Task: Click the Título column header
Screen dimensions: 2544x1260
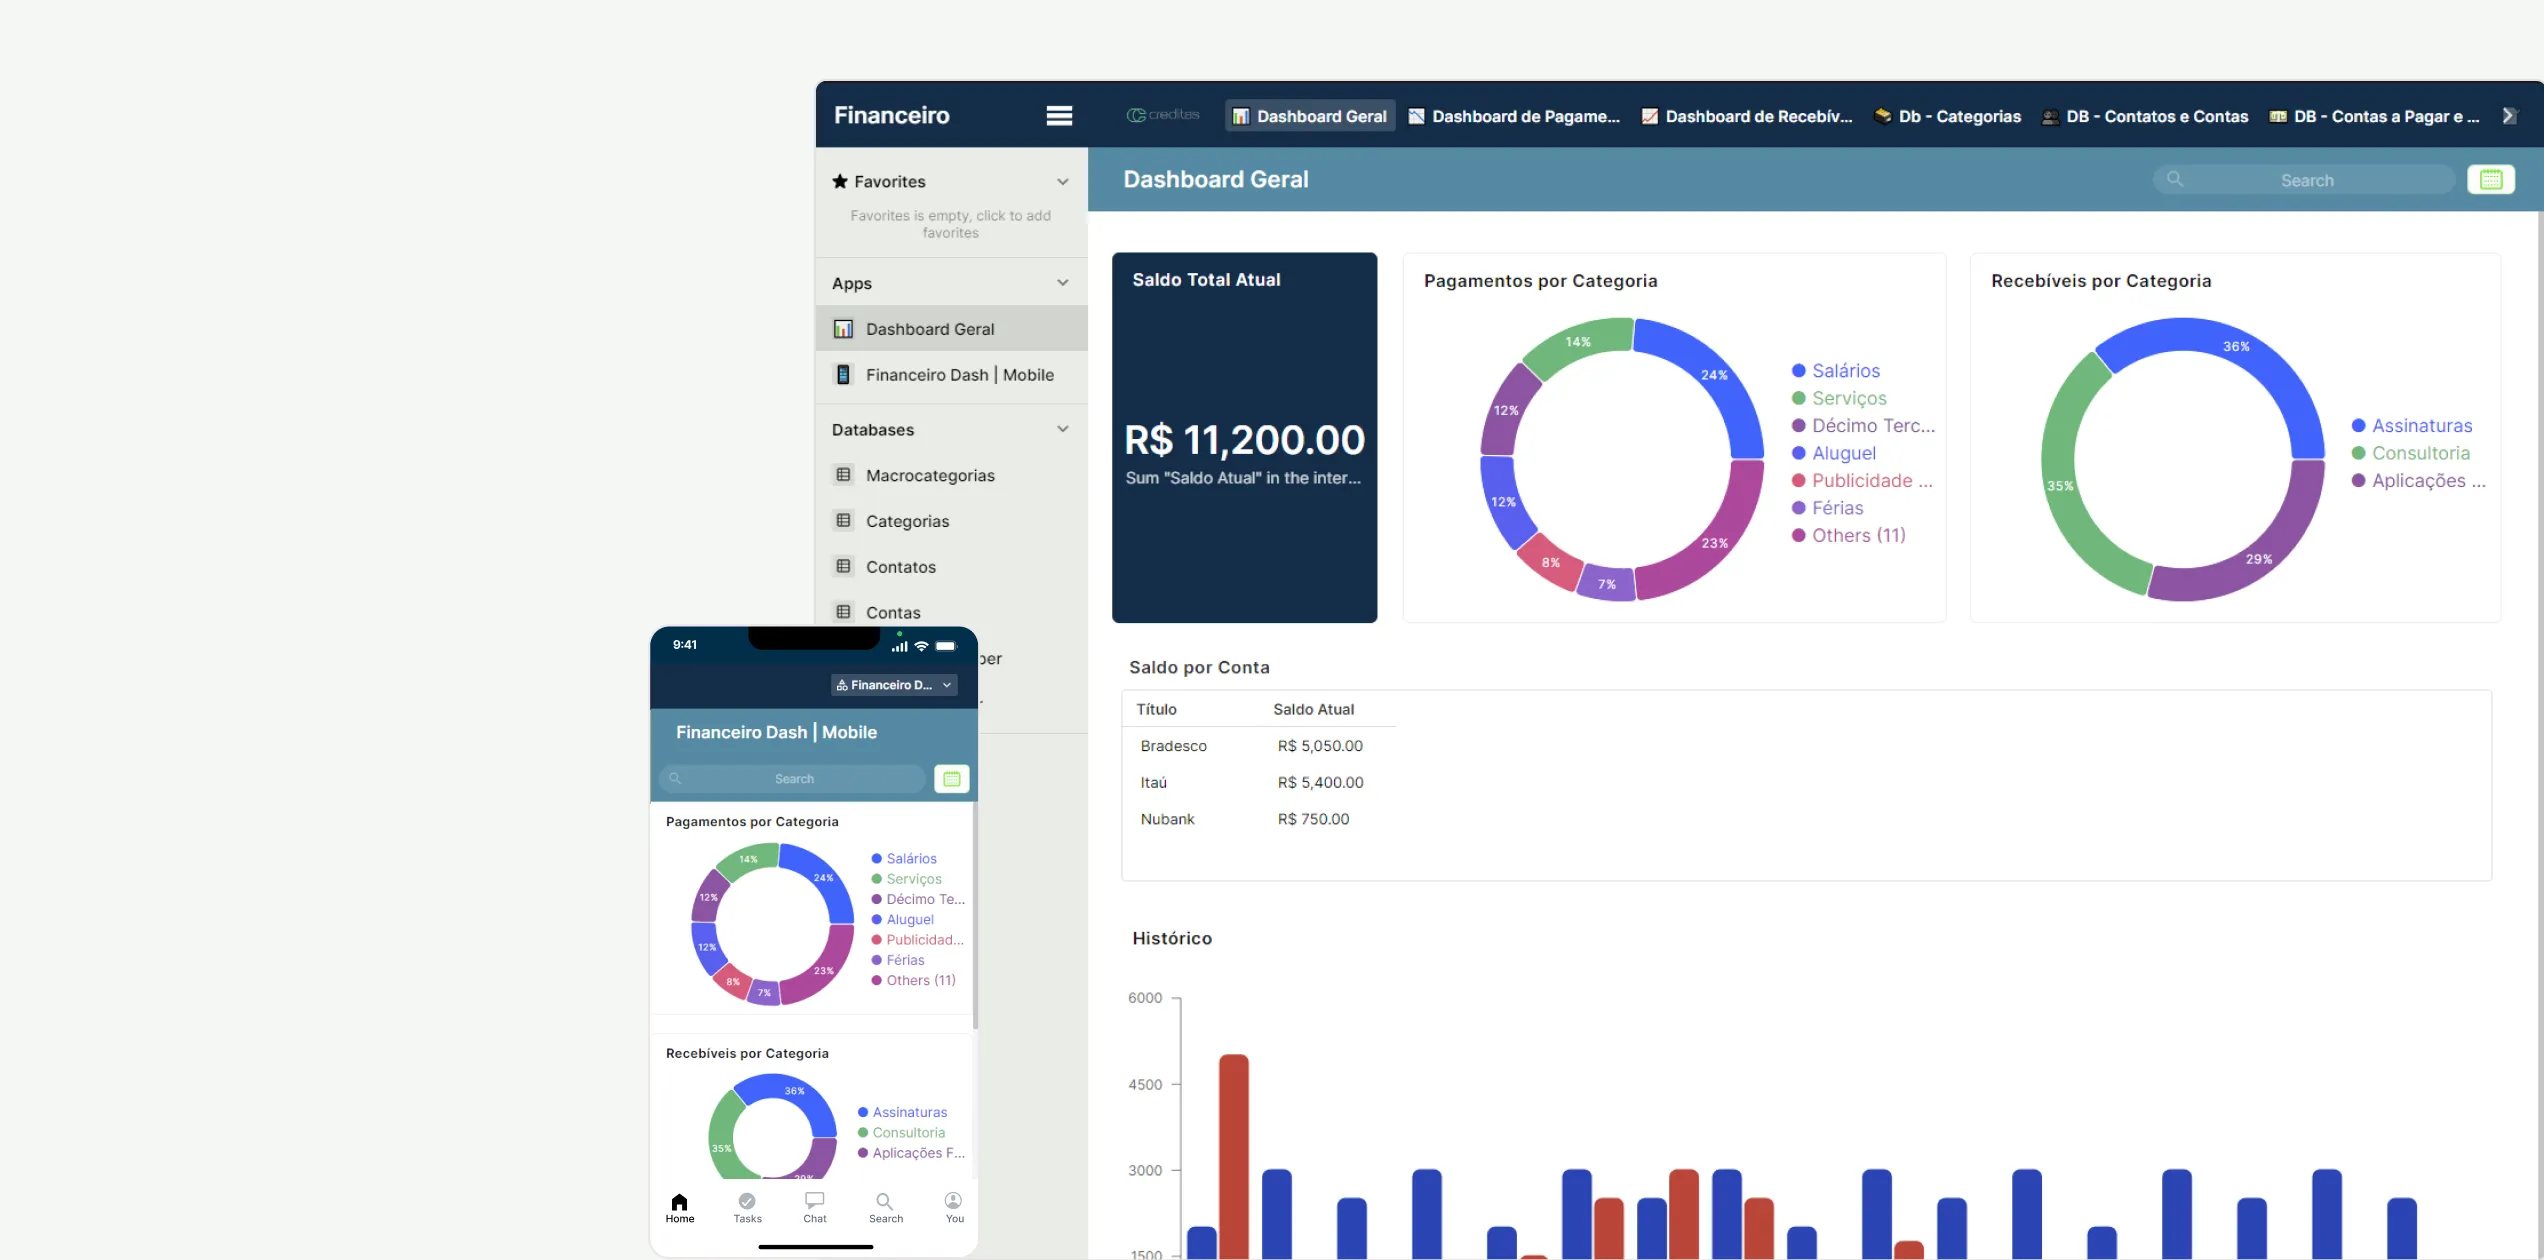Action: [1156, 709]
